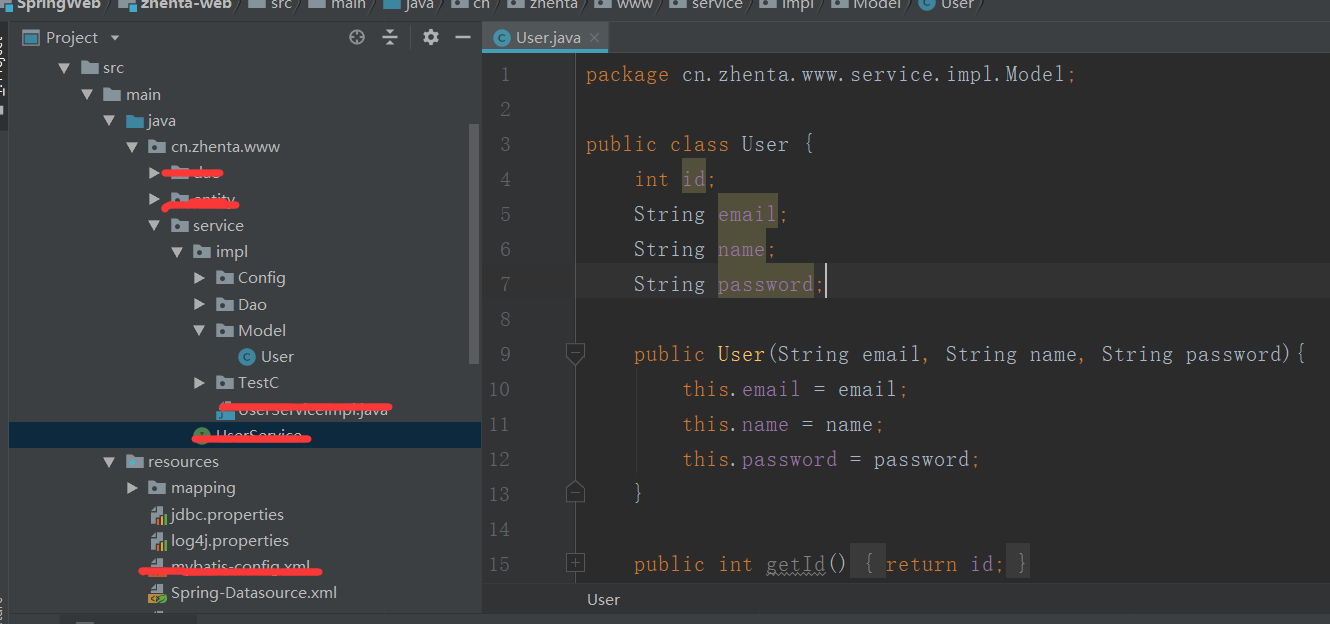Image resolution: width=1330 pixels, height=624 pixels.
Task: Click the log4j.properties file icon
Action: 157,541
